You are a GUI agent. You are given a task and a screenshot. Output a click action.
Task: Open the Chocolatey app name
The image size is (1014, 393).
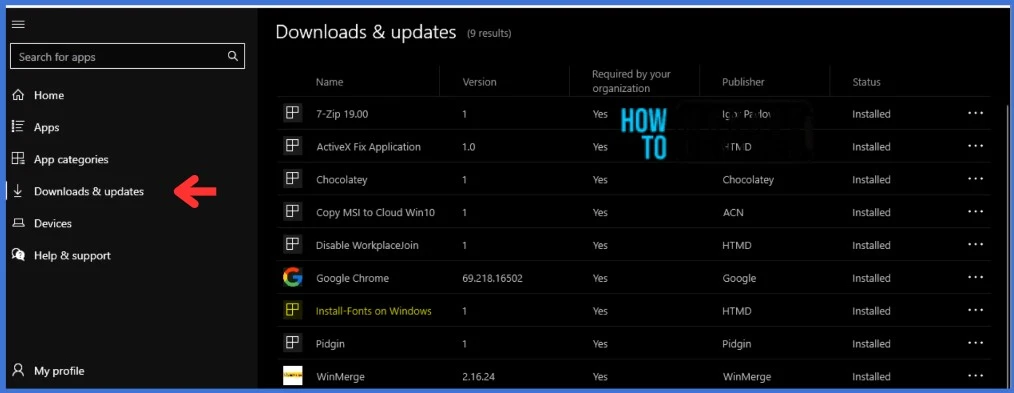[341, 180]
